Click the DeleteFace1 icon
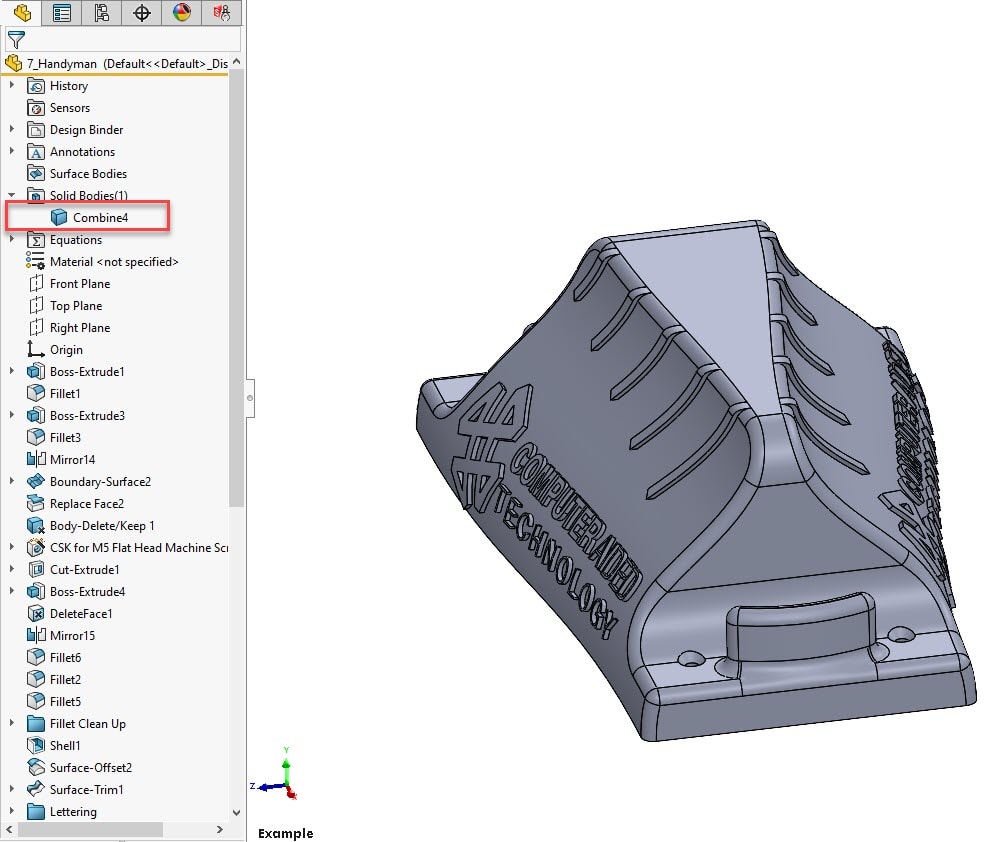 pyautogui.click(x=36, y=614)
